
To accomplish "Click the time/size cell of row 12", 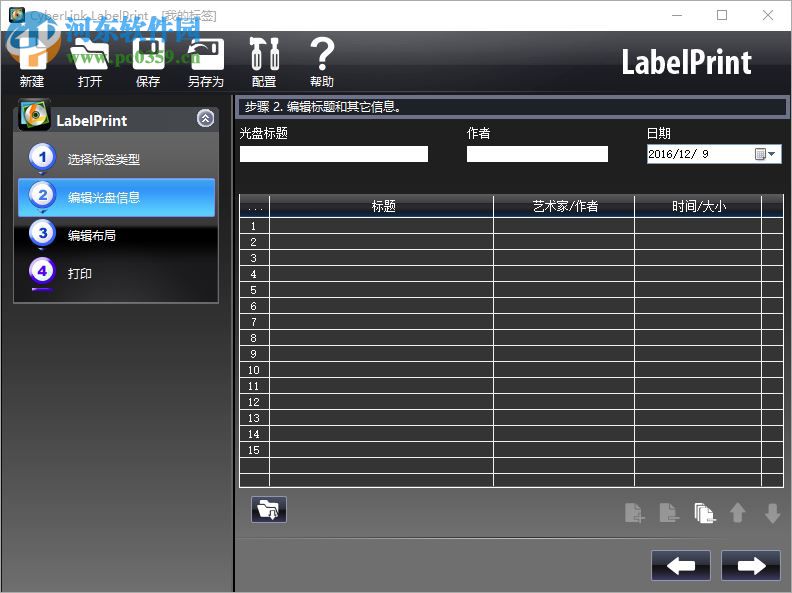I will 698,402.
